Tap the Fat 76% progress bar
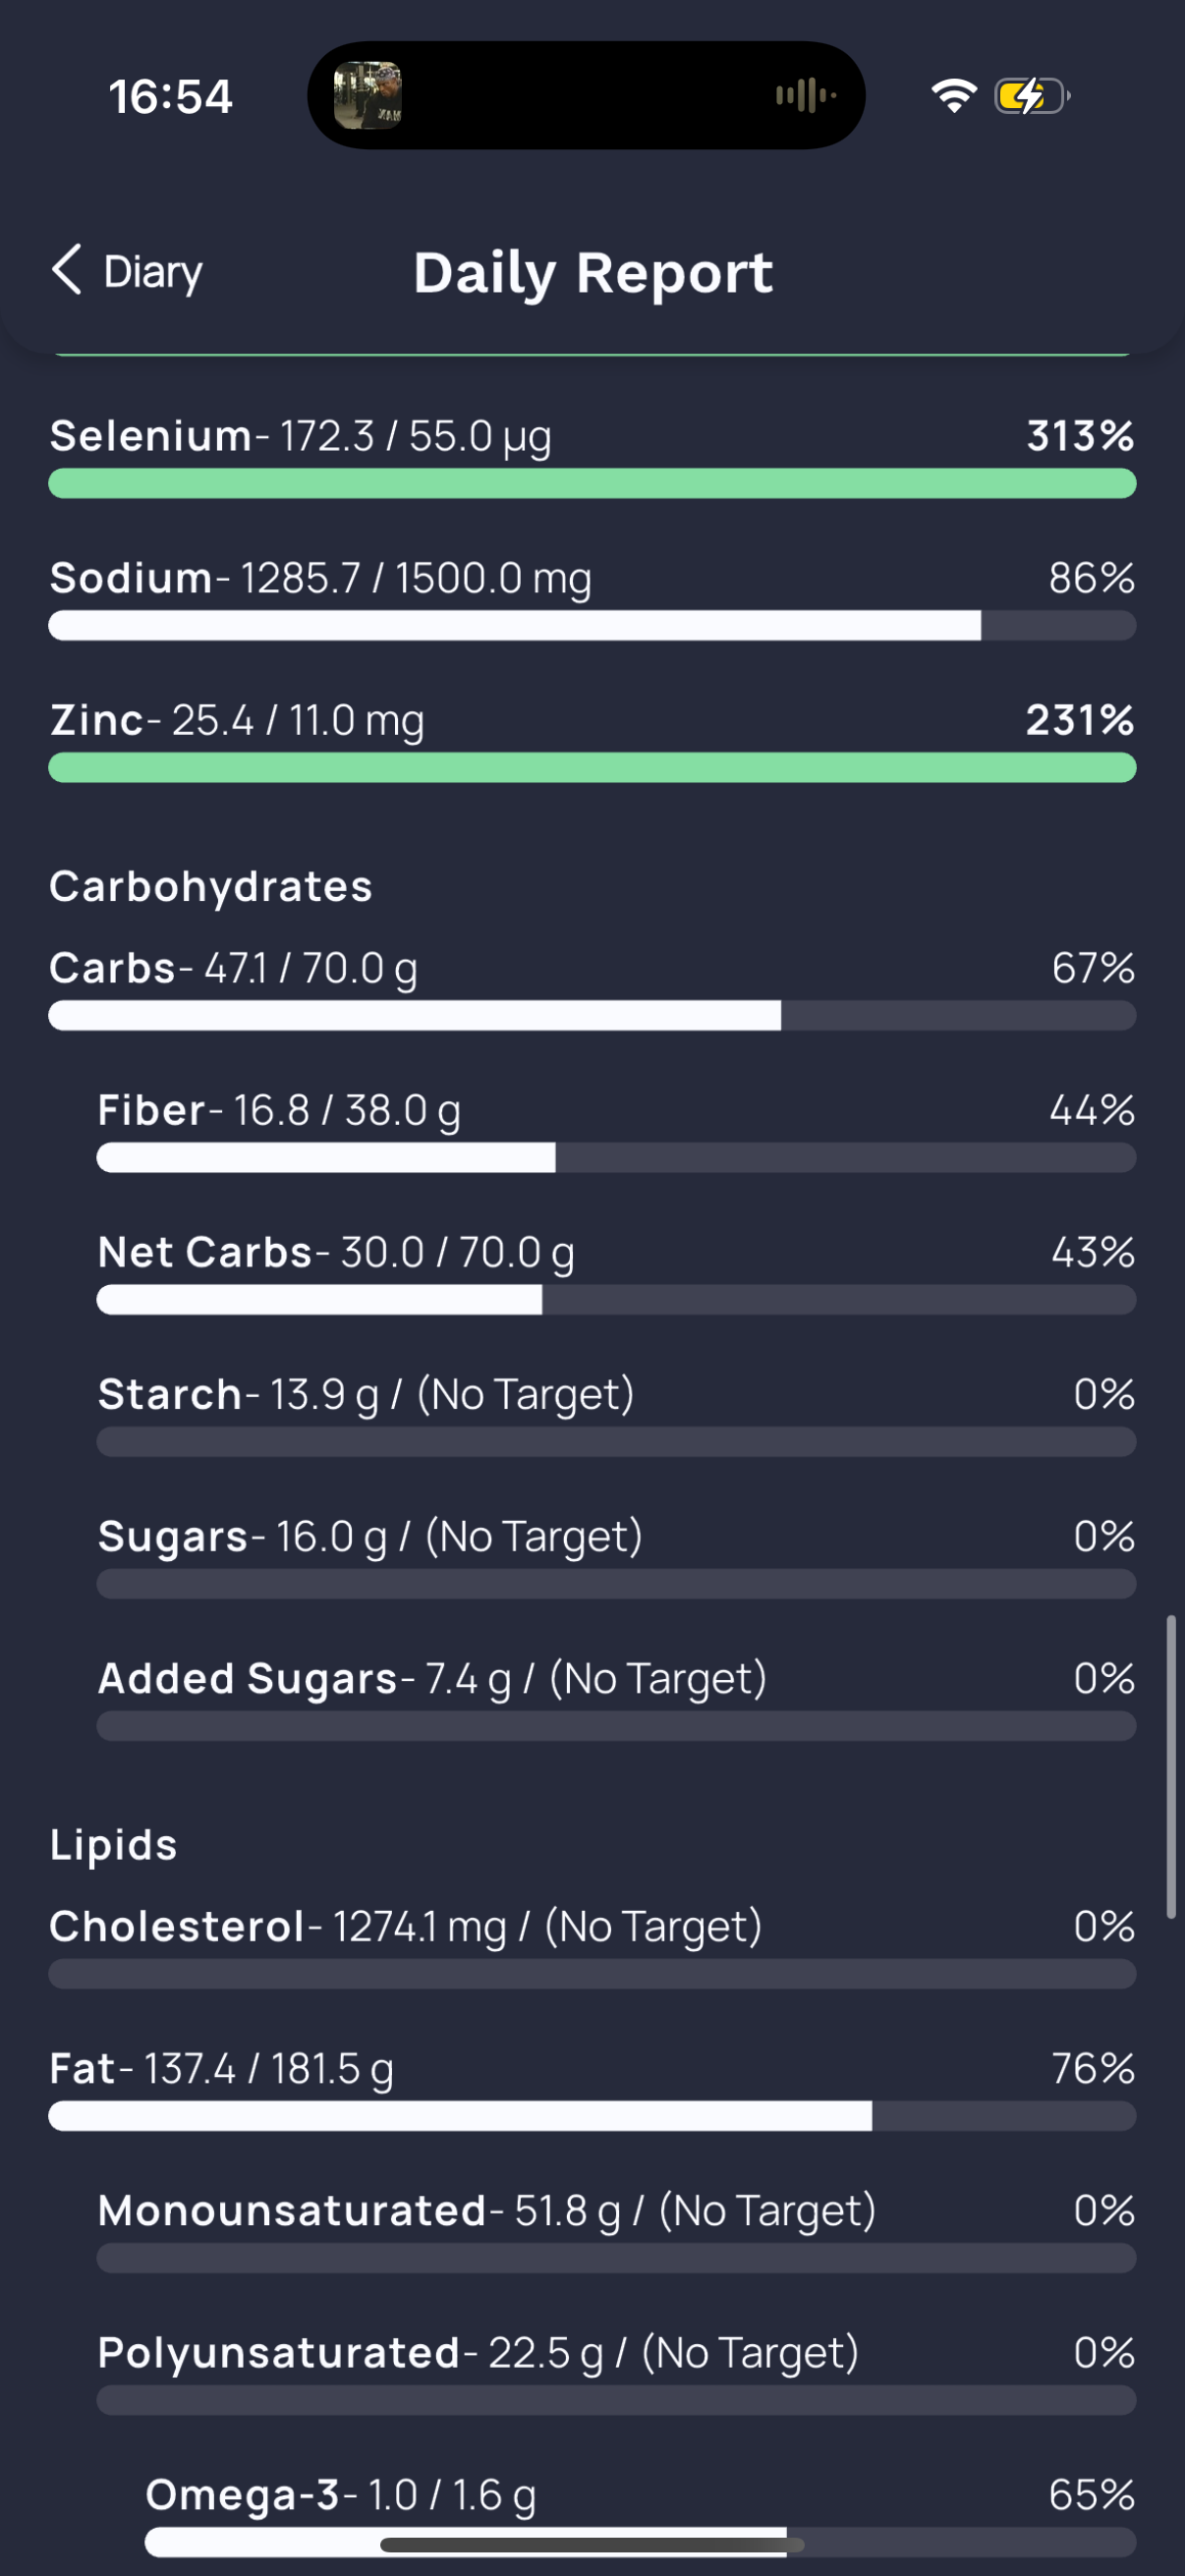The image size is (1185, 2576). (x=592, y=2116)
